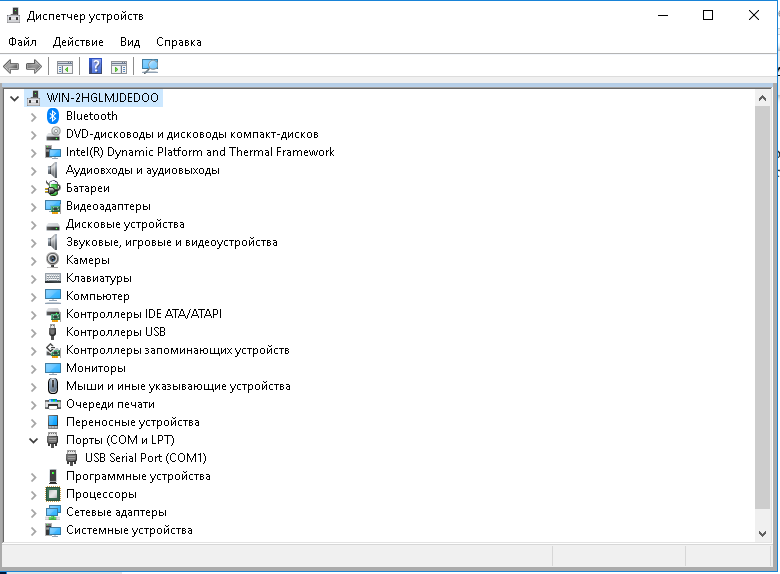Viewport: 780px width, 574px height.
Task: Expand the Контроллеры USB category
Action: [x=33, y=332]
